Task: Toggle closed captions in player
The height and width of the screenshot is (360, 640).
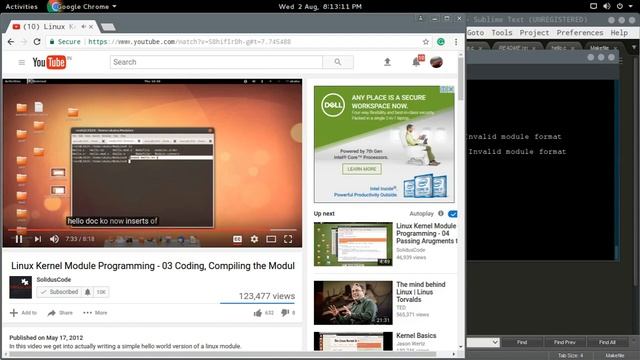Action: click(237, 239)
